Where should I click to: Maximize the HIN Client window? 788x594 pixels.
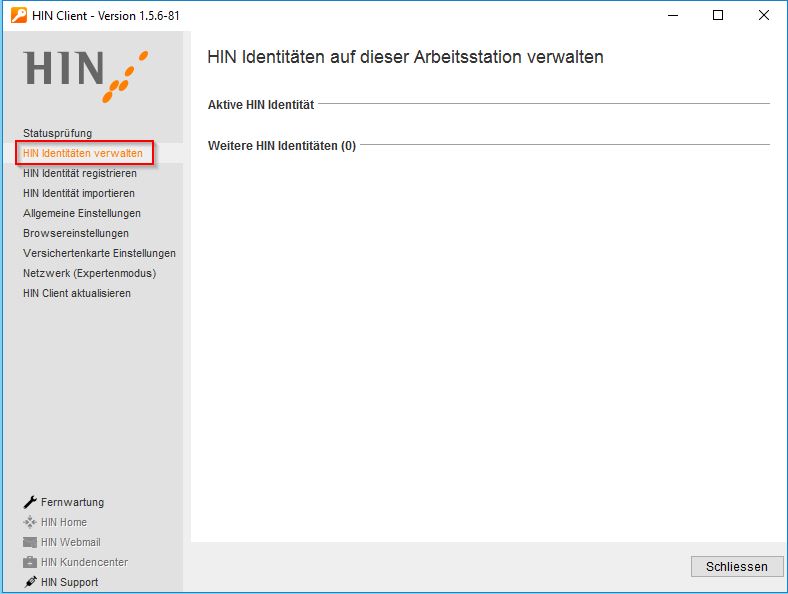point(718,15)
